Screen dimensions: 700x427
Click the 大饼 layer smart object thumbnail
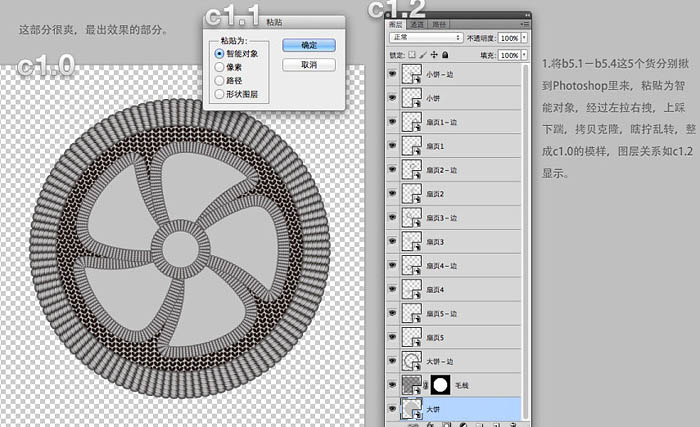(x=411, y=408)
